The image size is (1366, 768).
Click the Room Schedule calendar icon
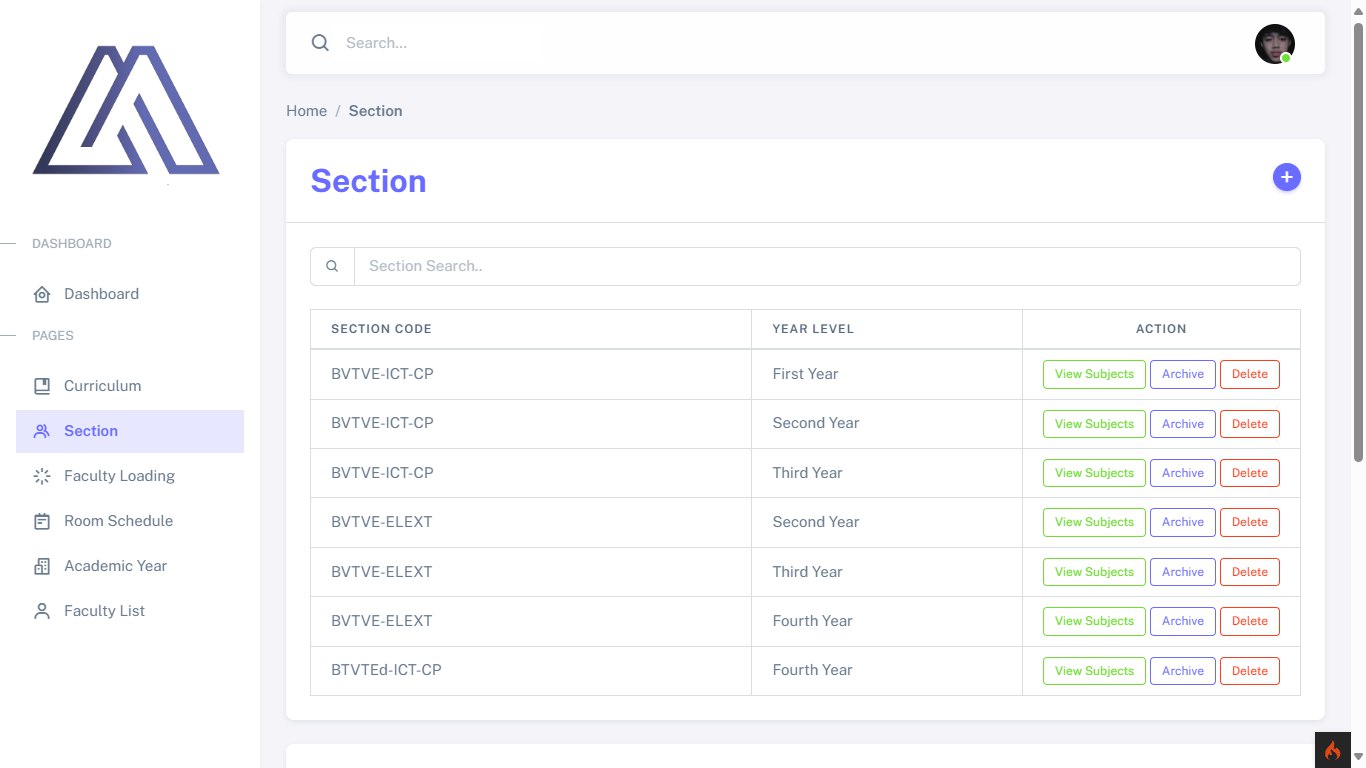[x=42, y=521]
